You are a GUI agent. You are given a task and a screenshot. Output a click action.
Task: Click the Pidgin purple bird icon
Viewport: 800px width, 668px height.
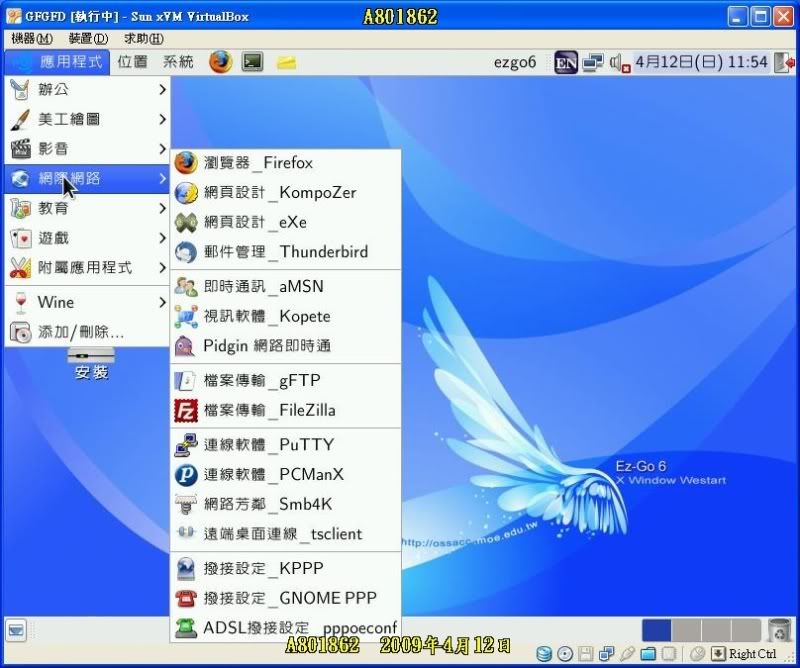tap(185, 346)
